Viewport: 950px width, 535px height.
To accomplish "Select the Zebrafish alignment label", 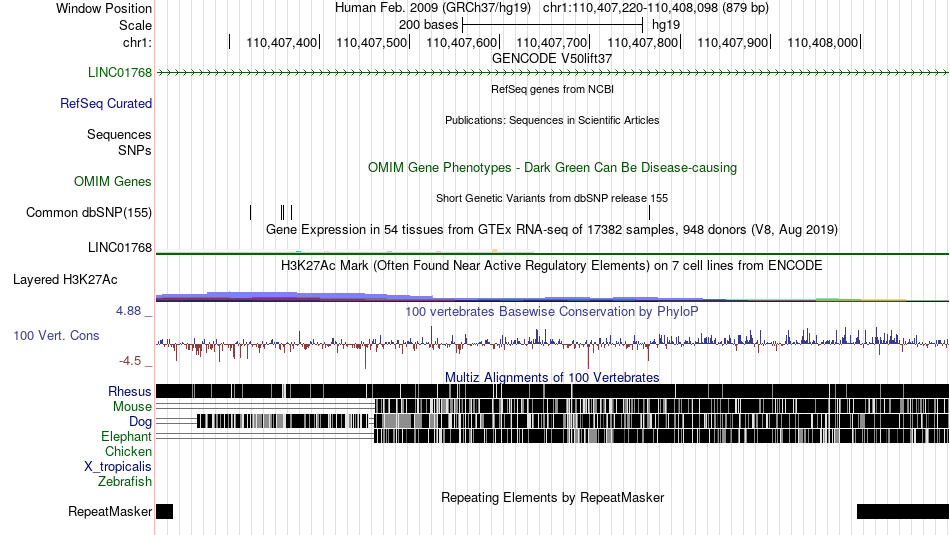I will point(125,482).
